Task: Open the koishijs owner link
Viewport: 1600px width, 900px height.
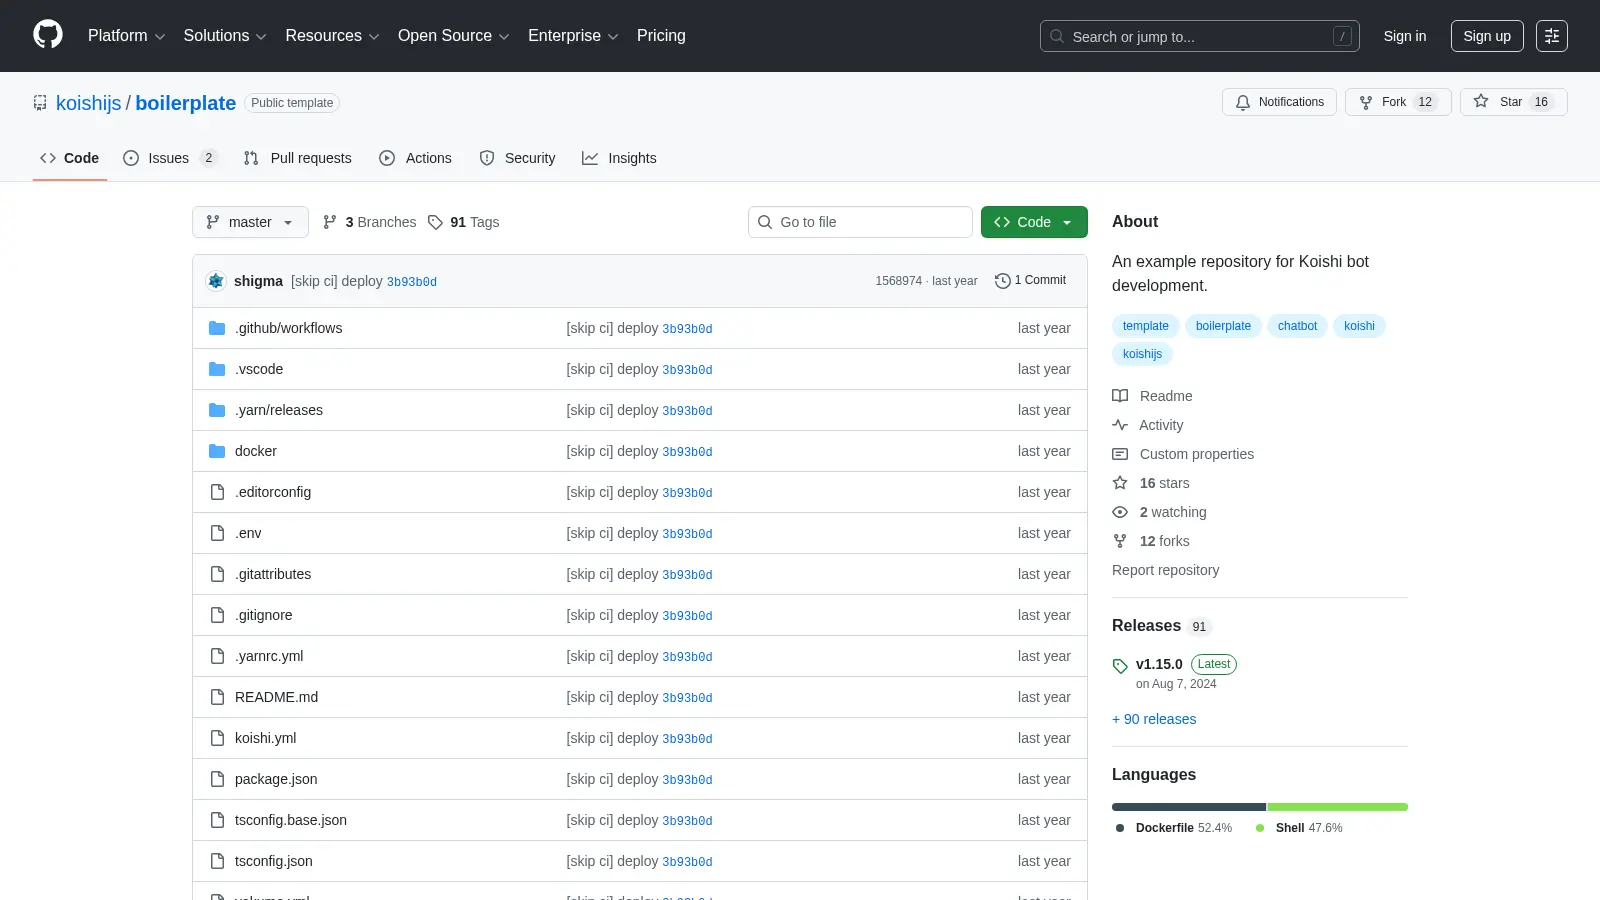Action: [x=88, y=103]
